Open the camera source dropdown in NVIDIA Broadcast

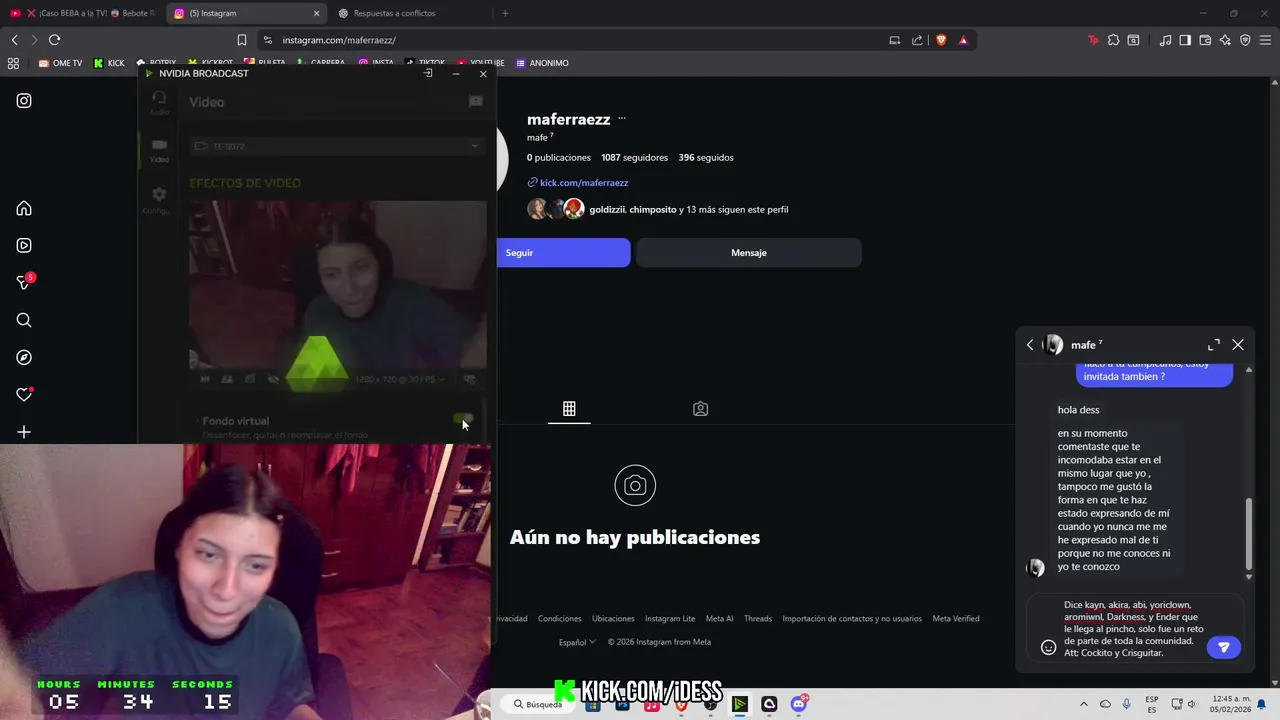[337, 146]
